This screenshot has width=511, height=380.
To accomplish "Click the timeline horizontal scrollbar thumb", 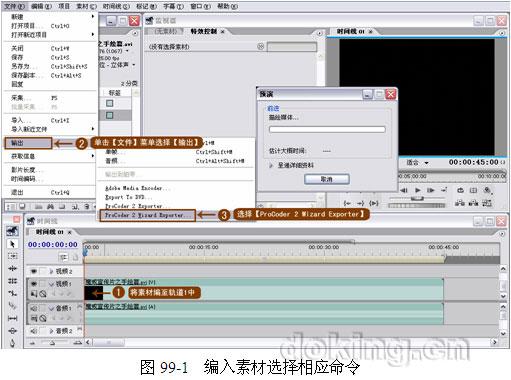I will (109, 342).
